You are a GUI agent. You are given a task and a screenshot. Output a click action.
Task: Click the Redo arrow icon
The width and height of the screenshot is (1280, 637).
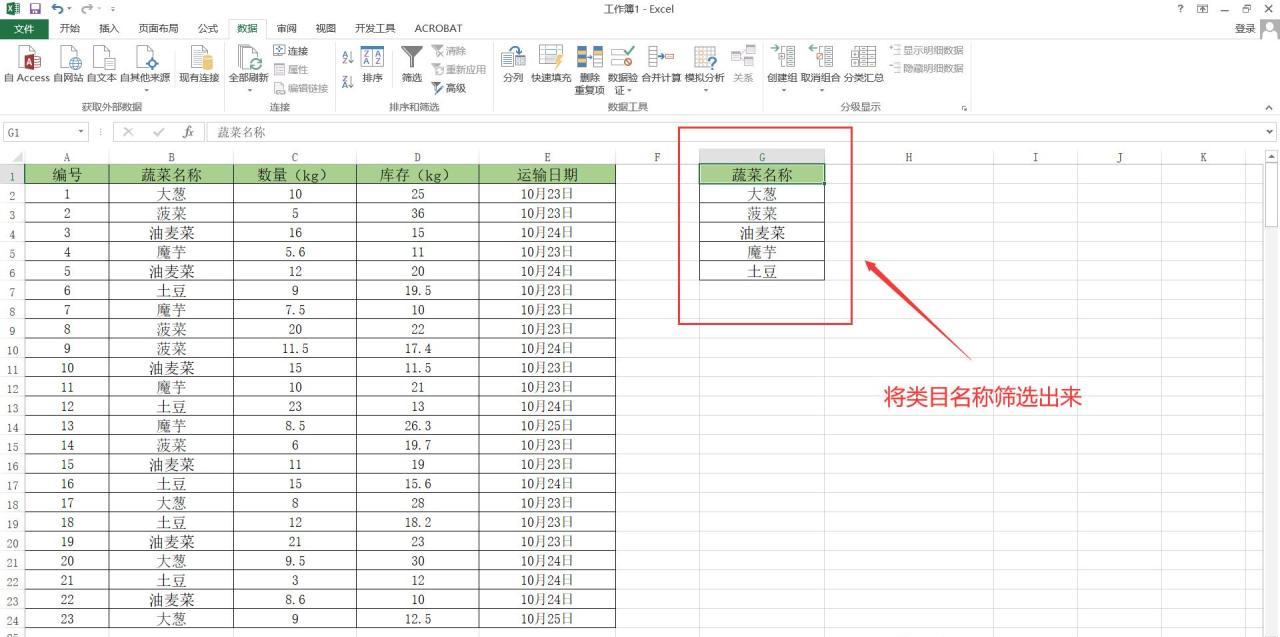click(x=85, y=9)
